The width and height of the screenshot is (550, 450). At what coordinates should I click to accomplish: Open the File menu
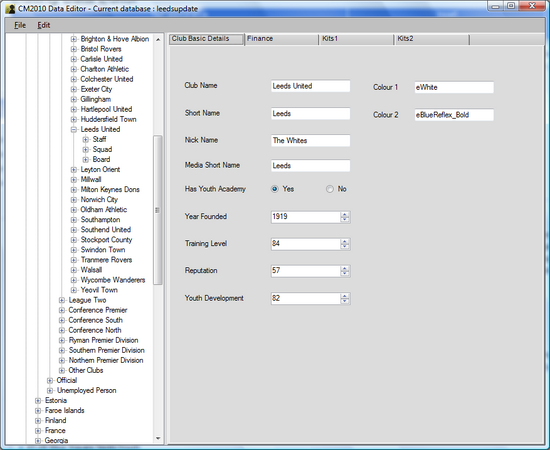tap(20, 25)
